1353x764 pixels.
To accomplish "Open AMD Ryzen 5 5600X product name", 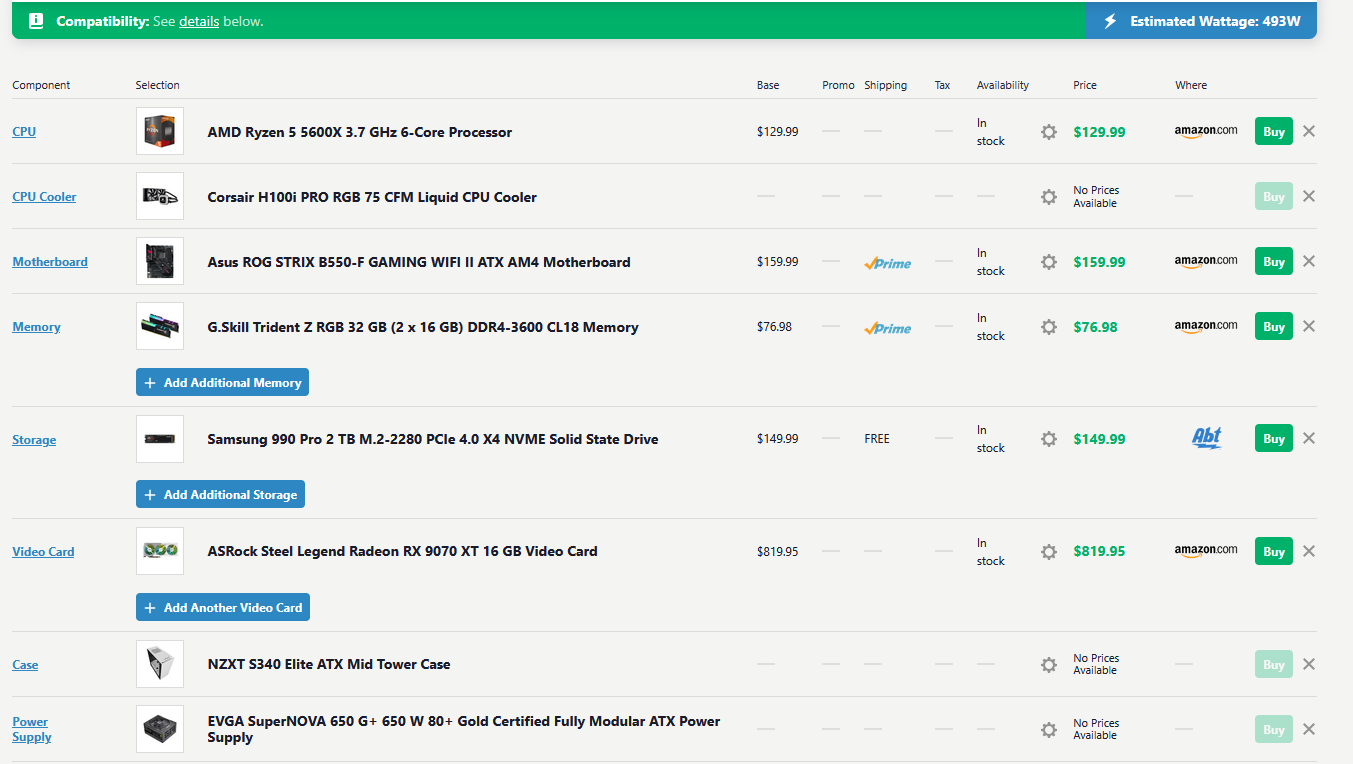I will coord(360,132).
